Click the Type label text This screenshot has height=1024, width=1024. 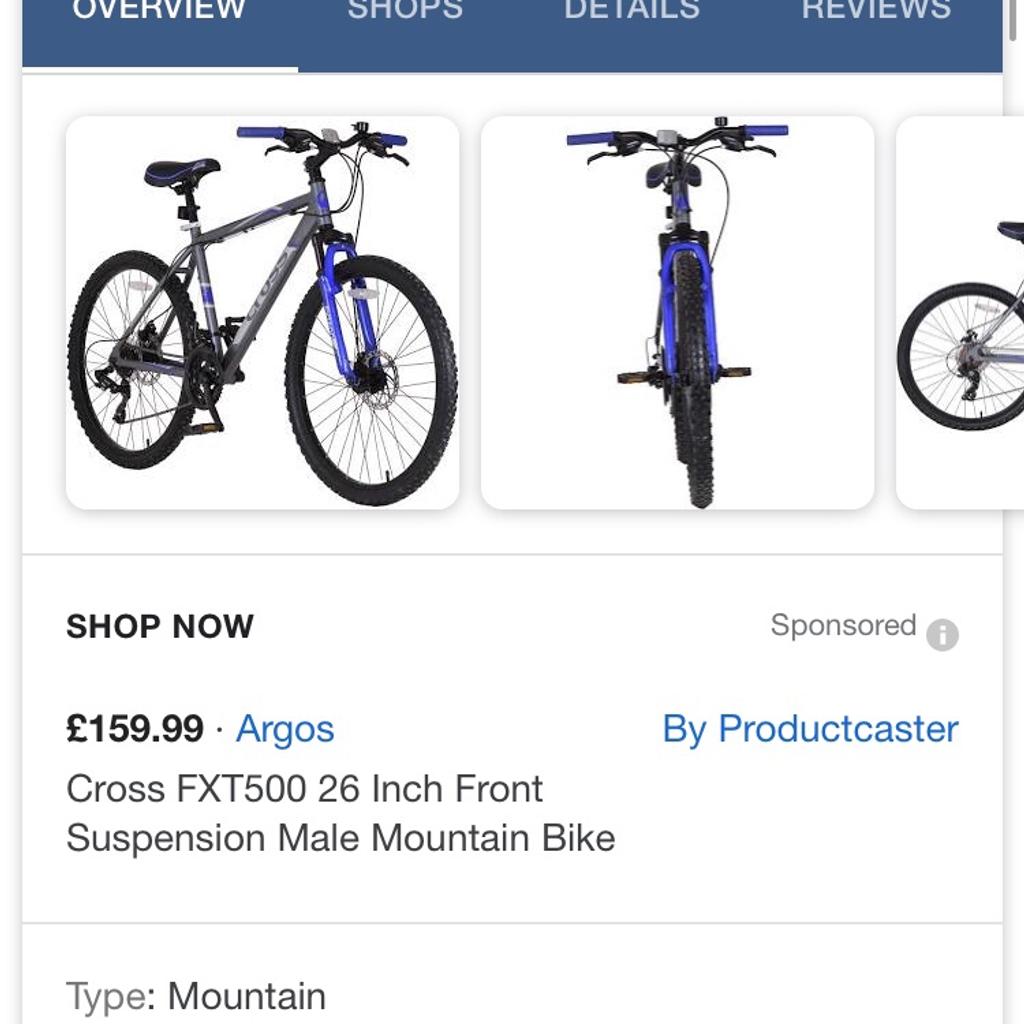pyautogui.click(x=106, y=996)
